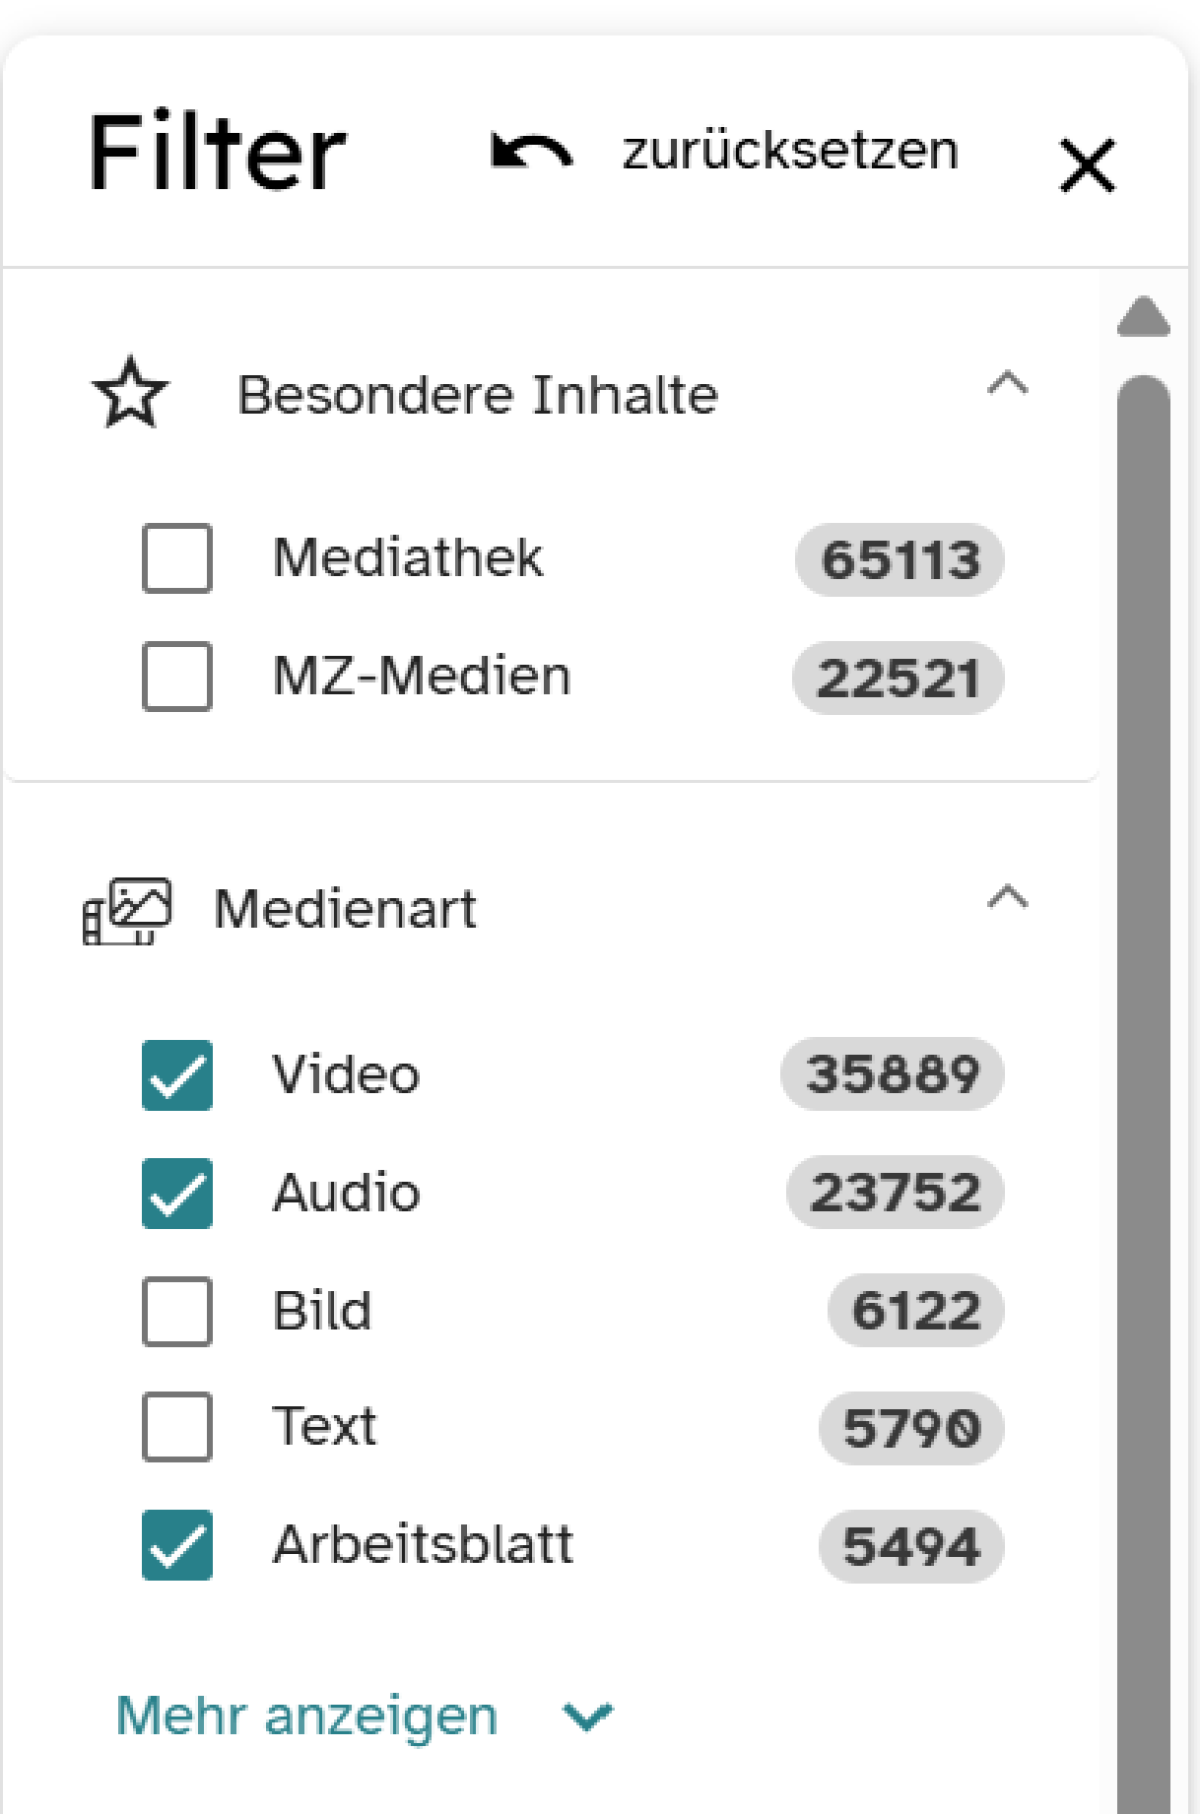Click the 65113 count badge for Mediathek
The image size is (1200, 1814).
pyautogui.click(x=900, y=559)
